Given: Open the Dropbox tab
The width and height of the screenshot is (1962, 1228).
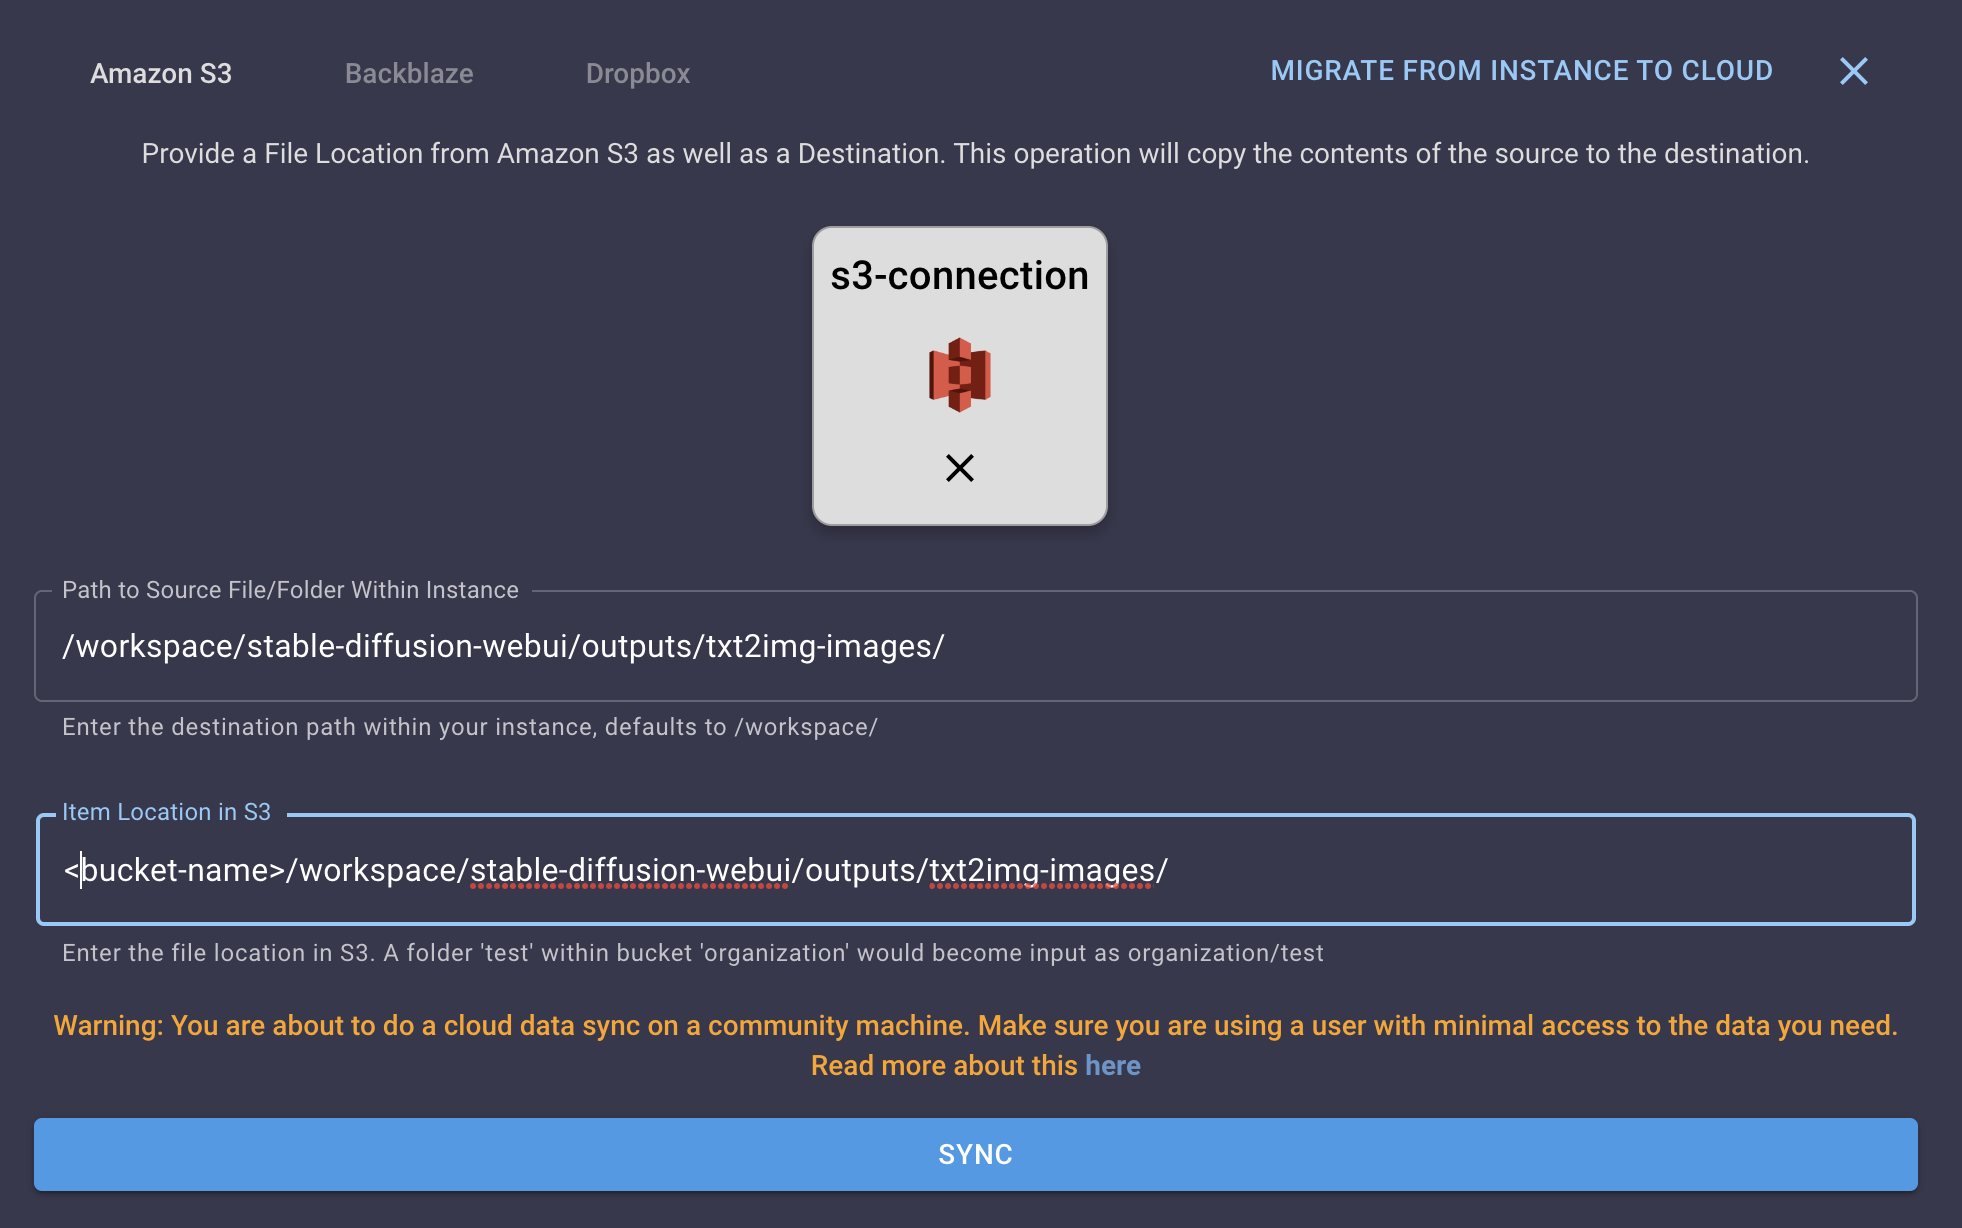Looking at the screenshot, I should coord(638,73).
